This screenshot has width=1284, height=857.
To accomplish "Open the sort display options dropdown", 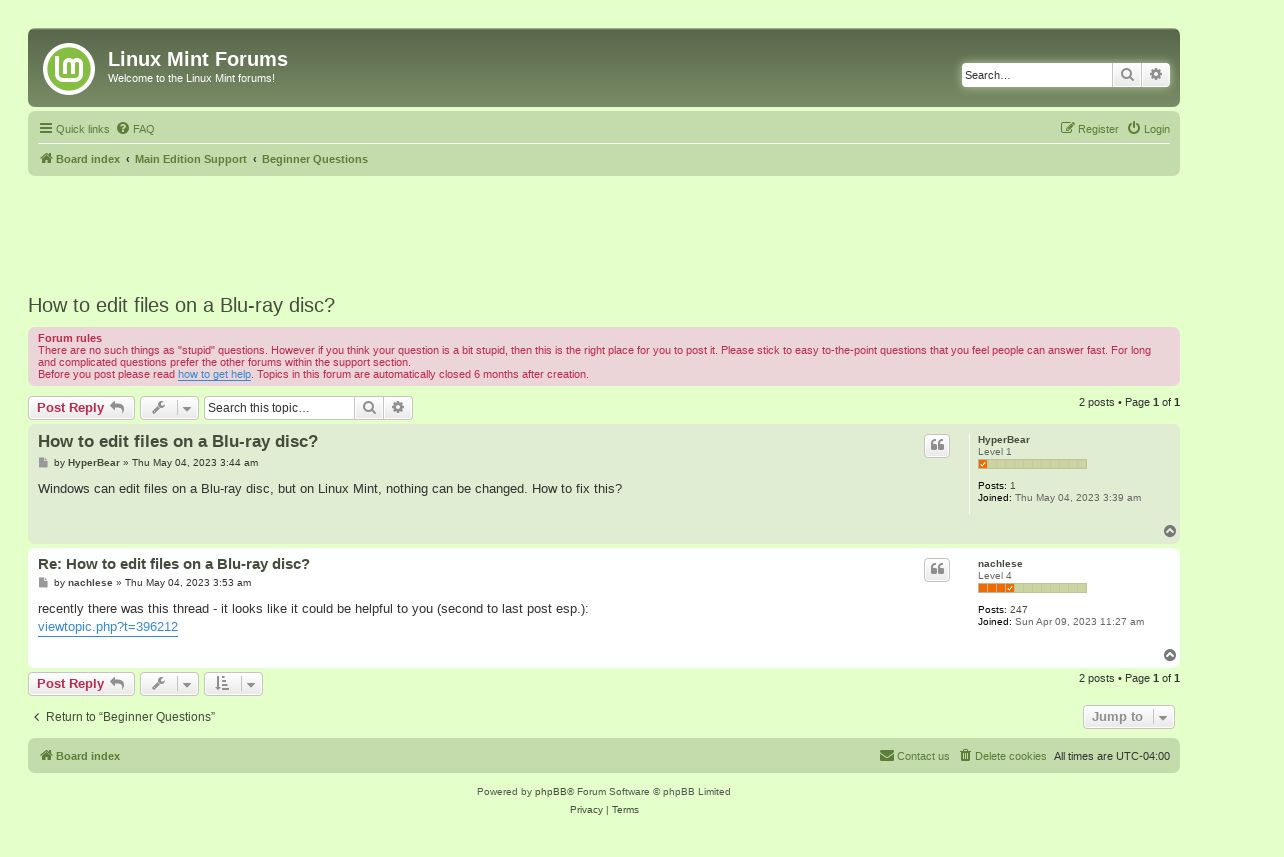I will coord(233,684).
